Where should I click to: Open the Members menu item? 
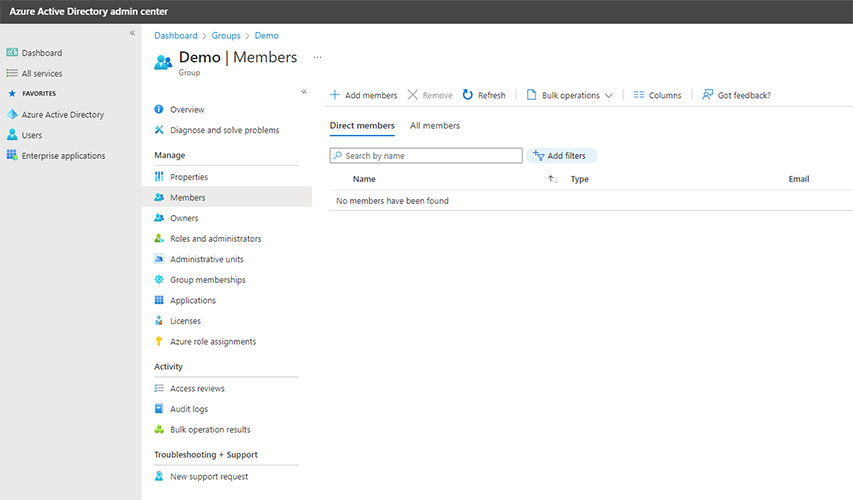click(x=226, y=197)
